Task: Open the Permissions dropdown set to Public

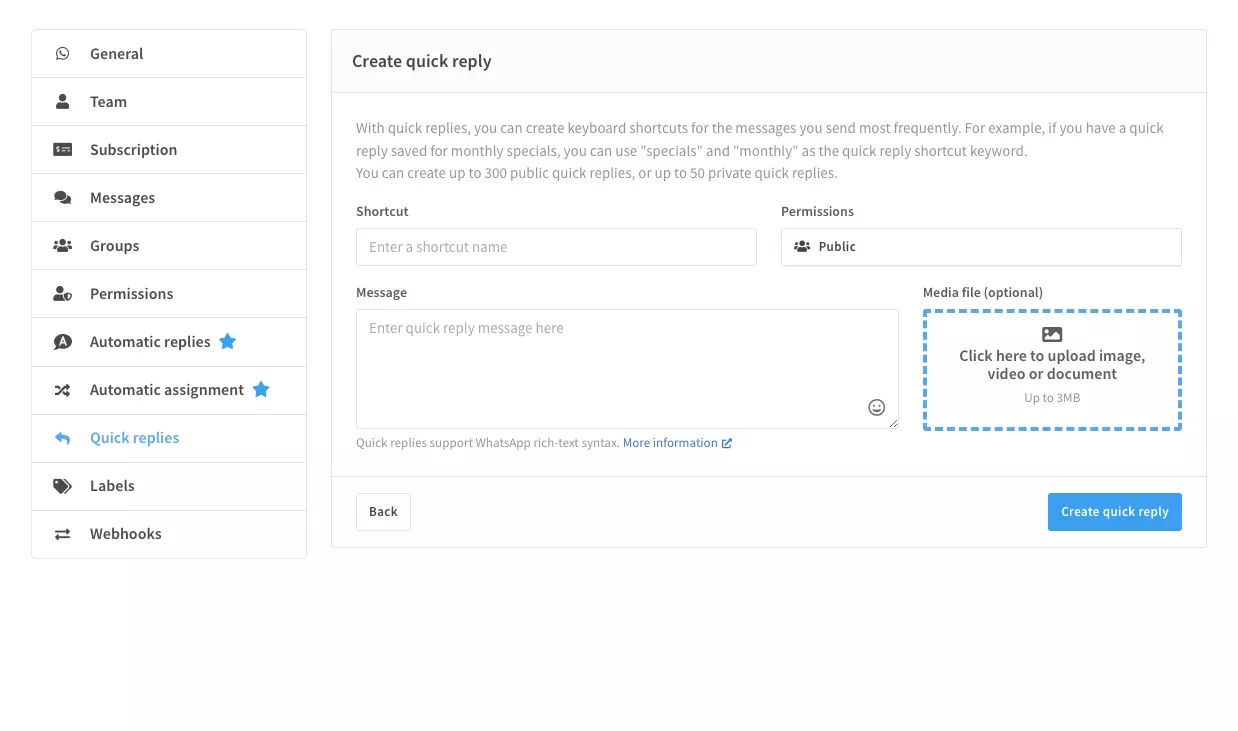Action: tap(981, 247)
